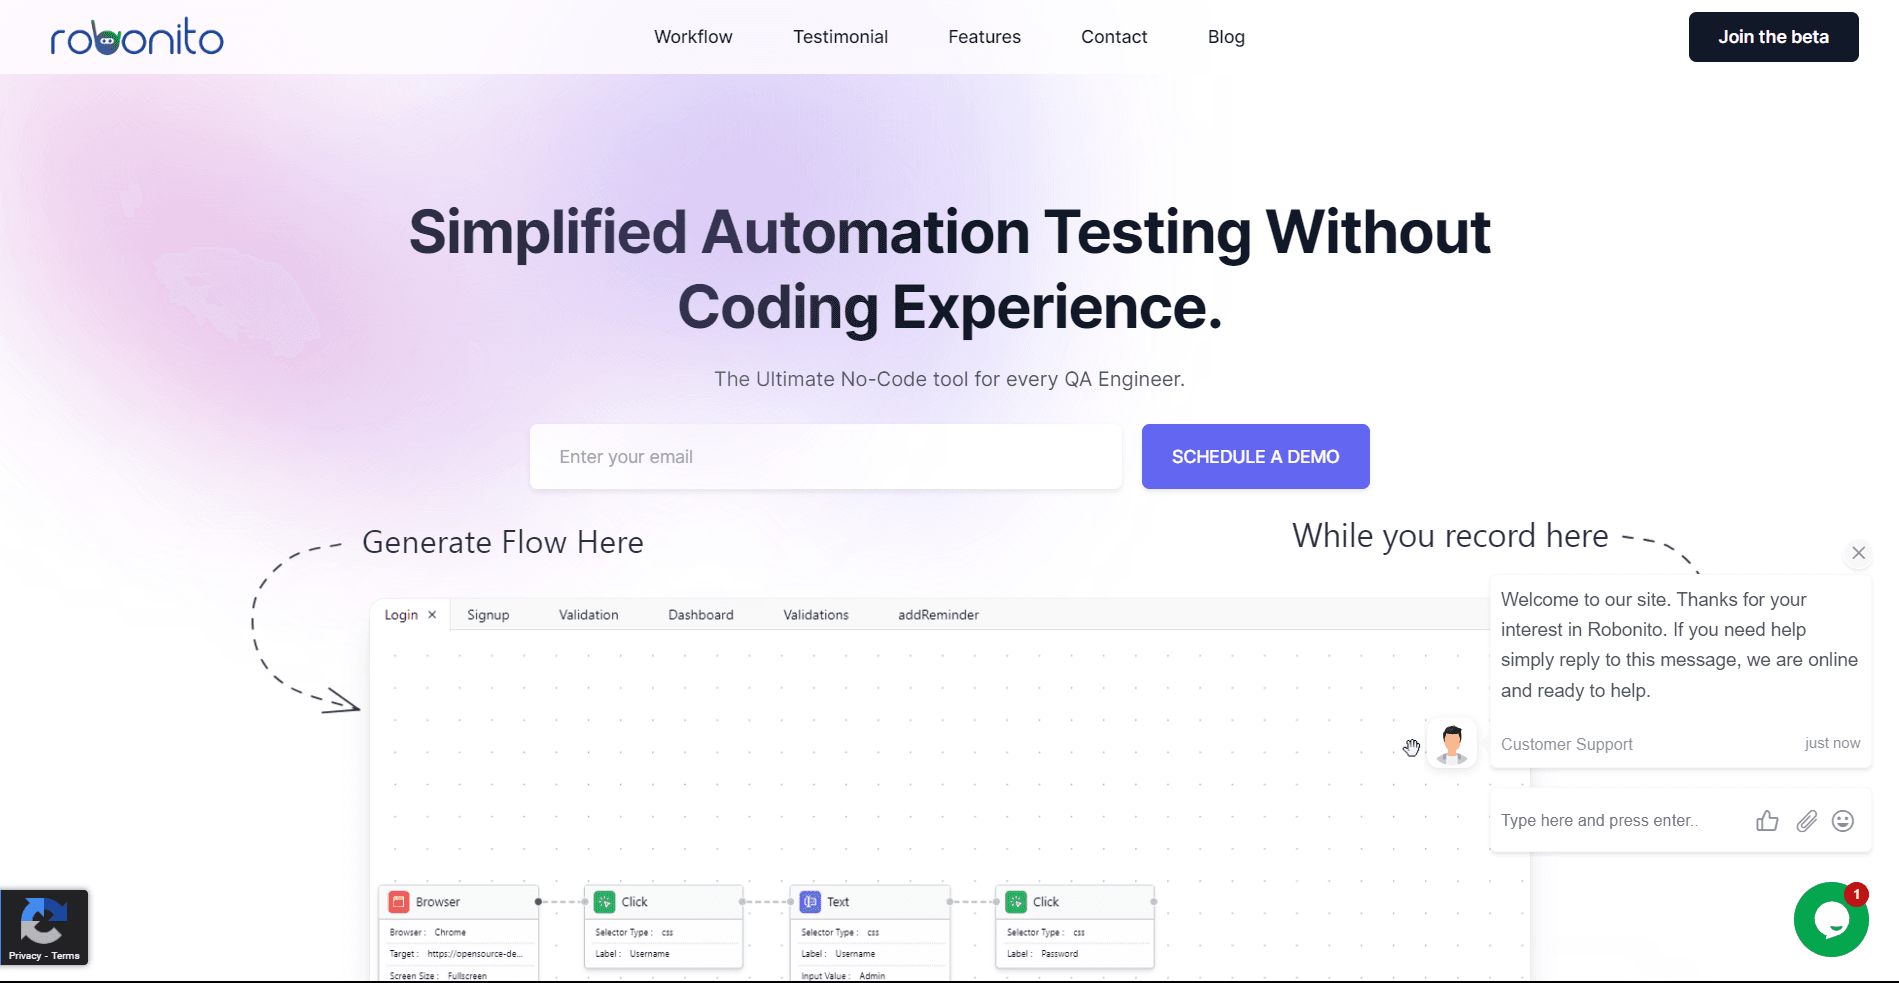Click the thumbs up icon in chat
This screenshot has width=1899, height=983.
click(1767, 821)
